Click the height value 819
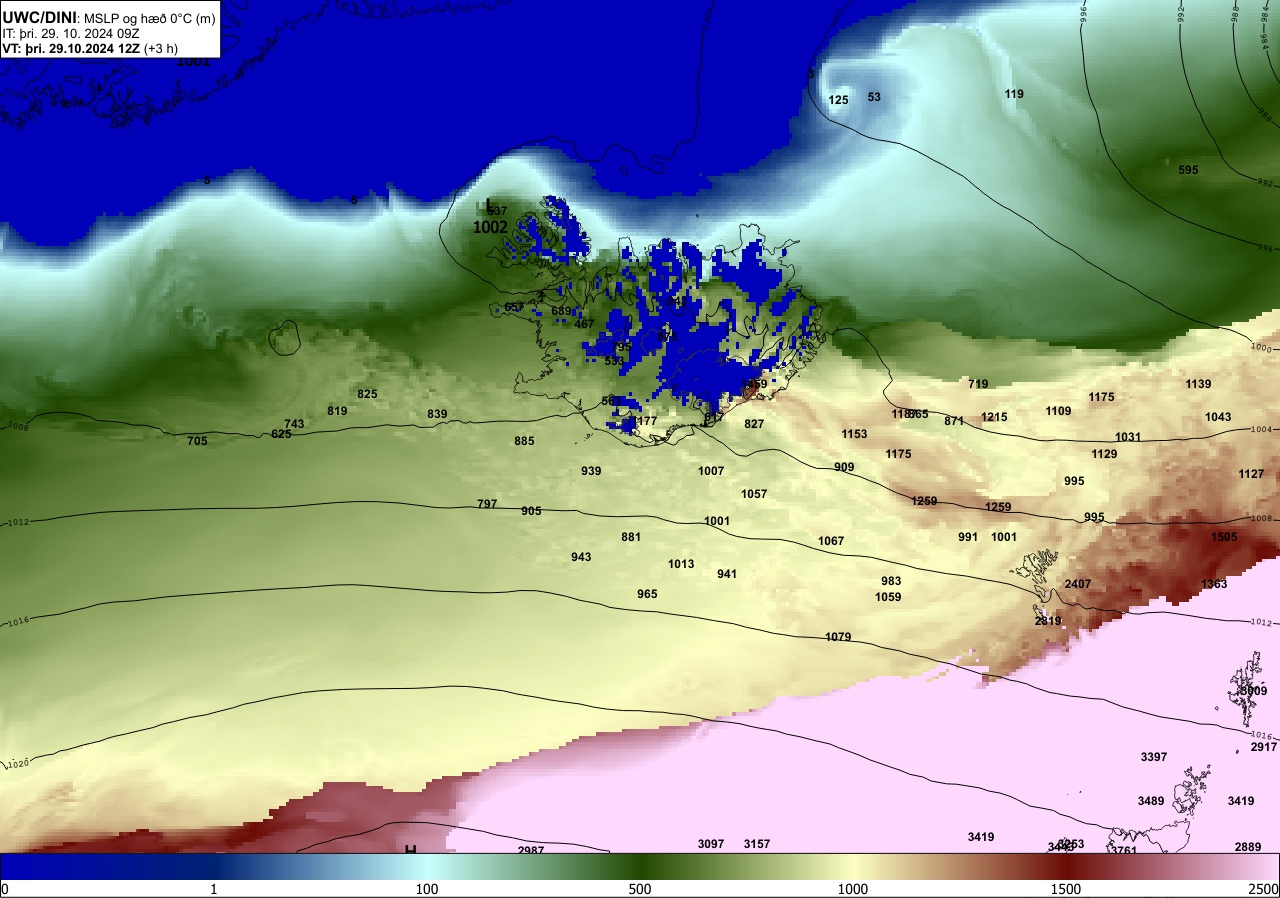This screenshot has width=1280, height=898. 337,411
